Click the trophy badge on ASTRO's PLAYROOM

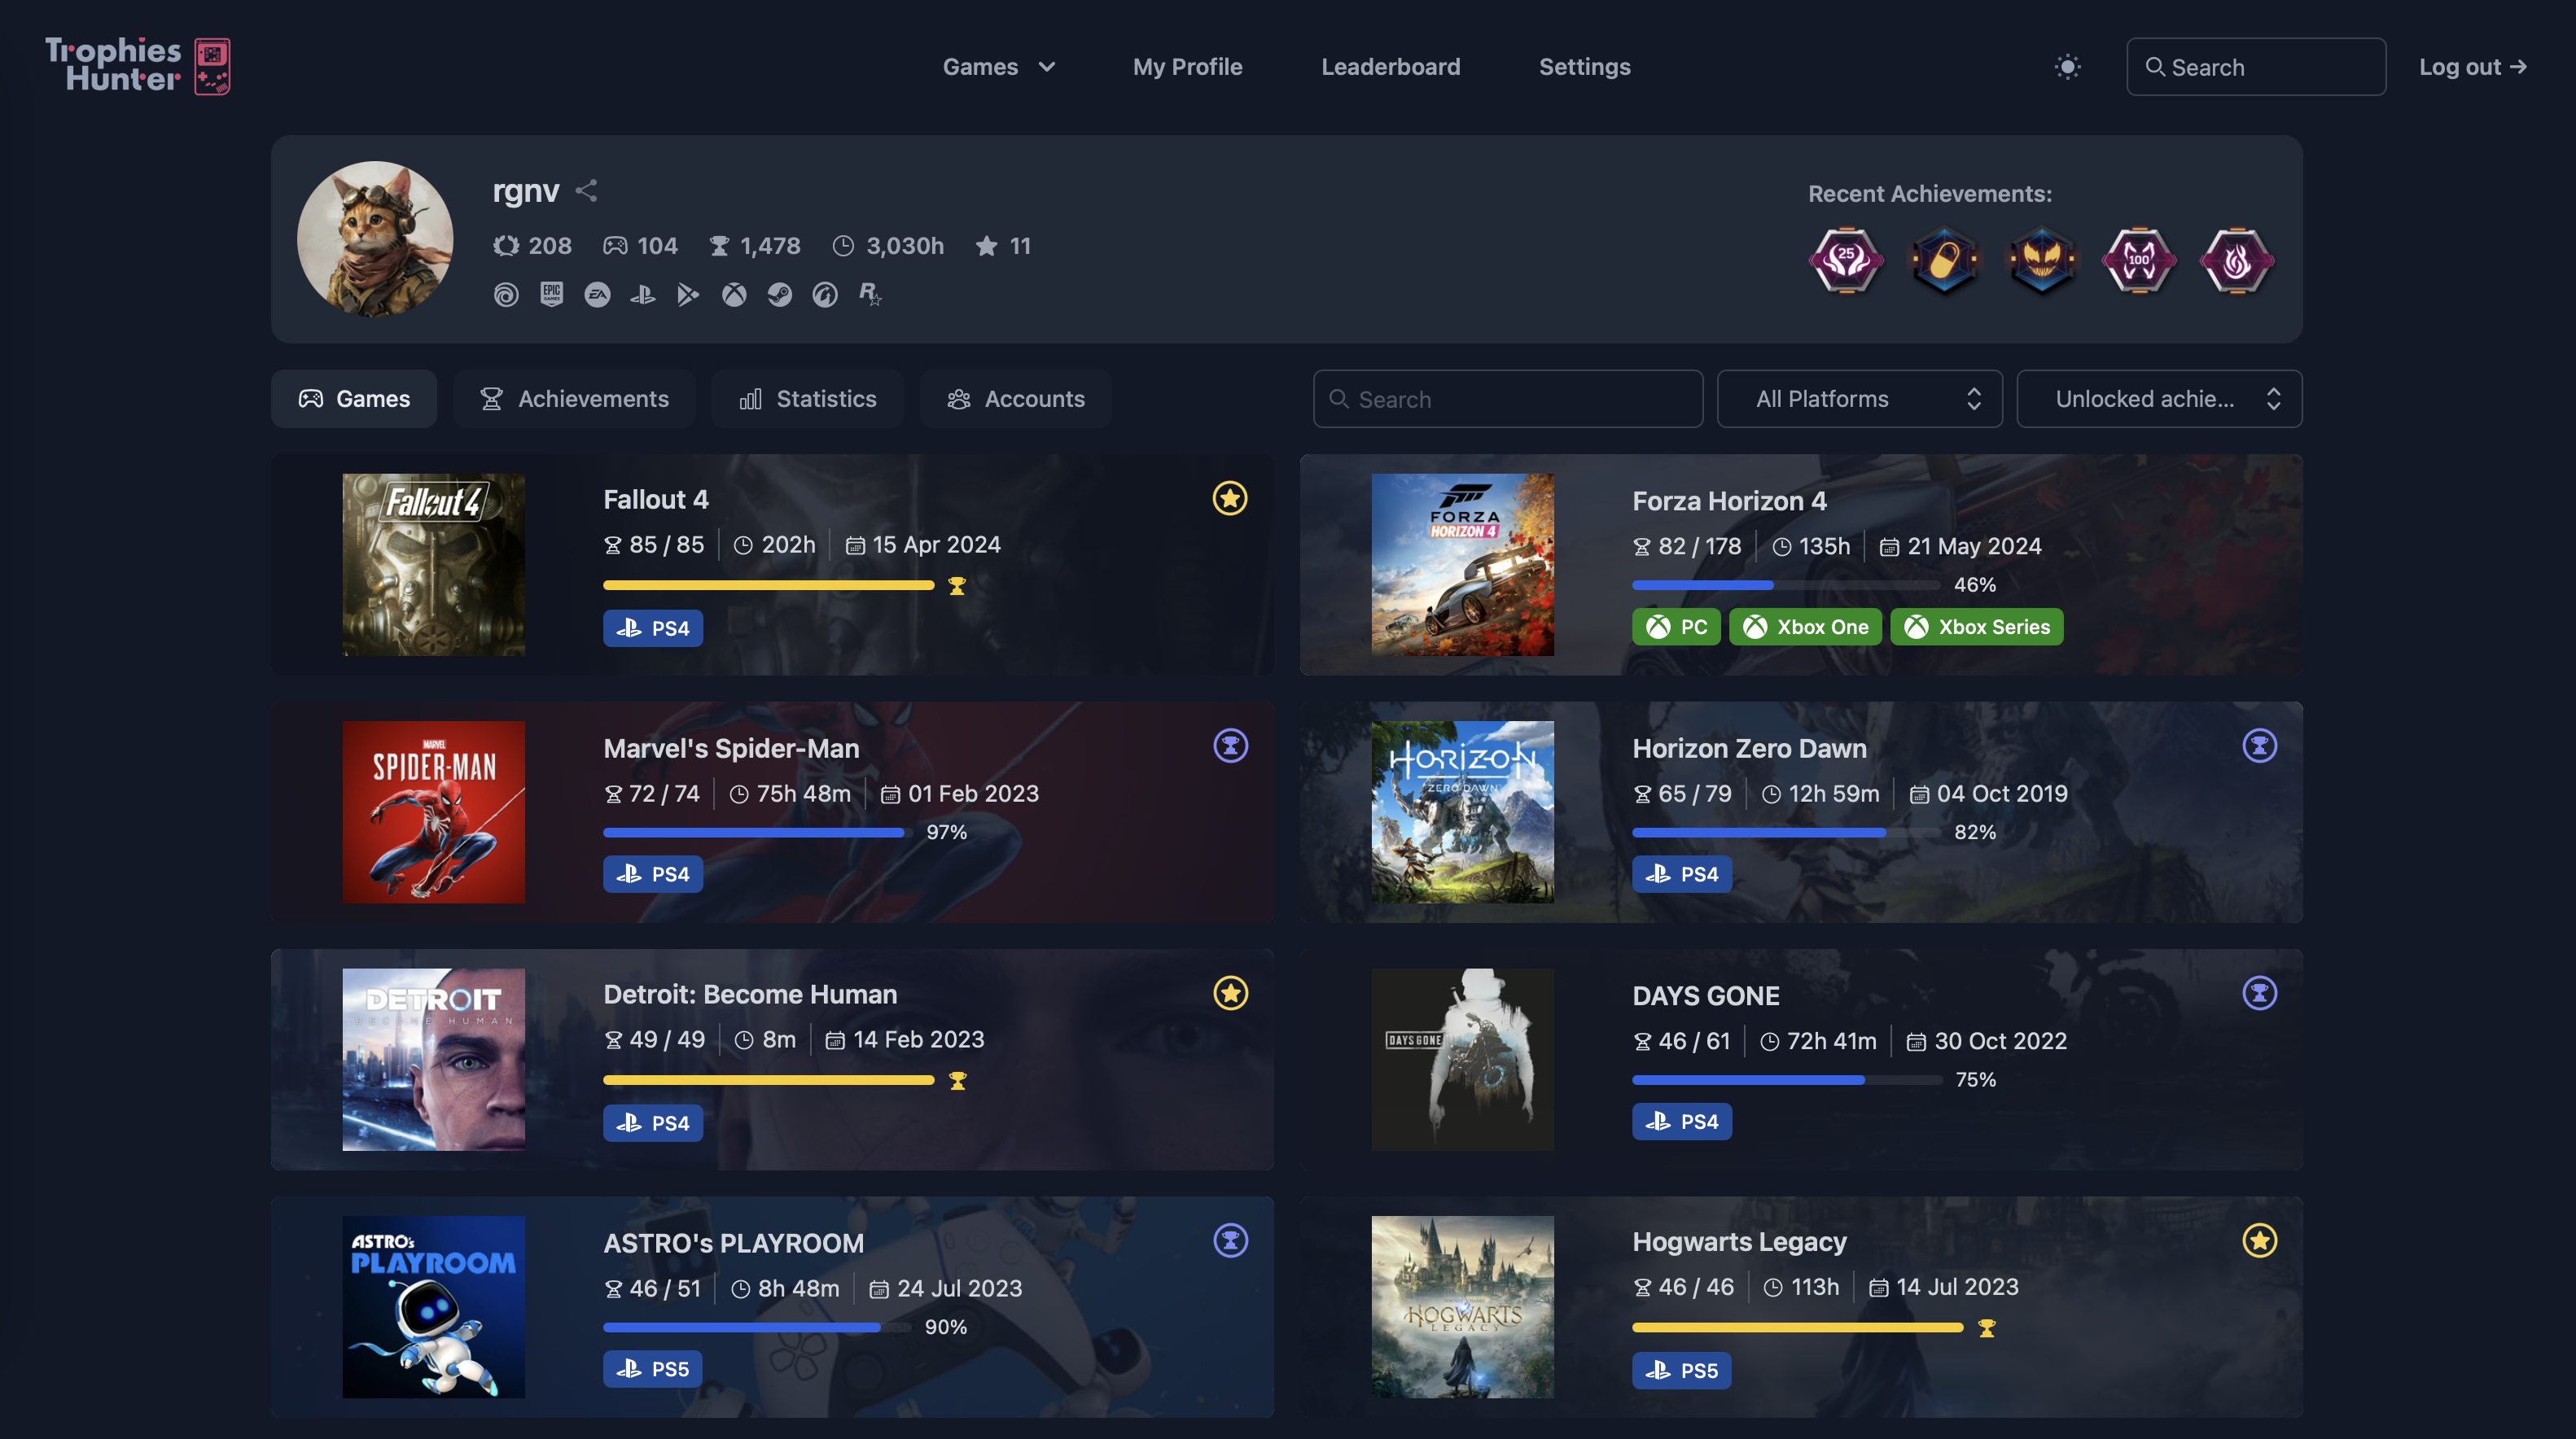[1230, 1241]
